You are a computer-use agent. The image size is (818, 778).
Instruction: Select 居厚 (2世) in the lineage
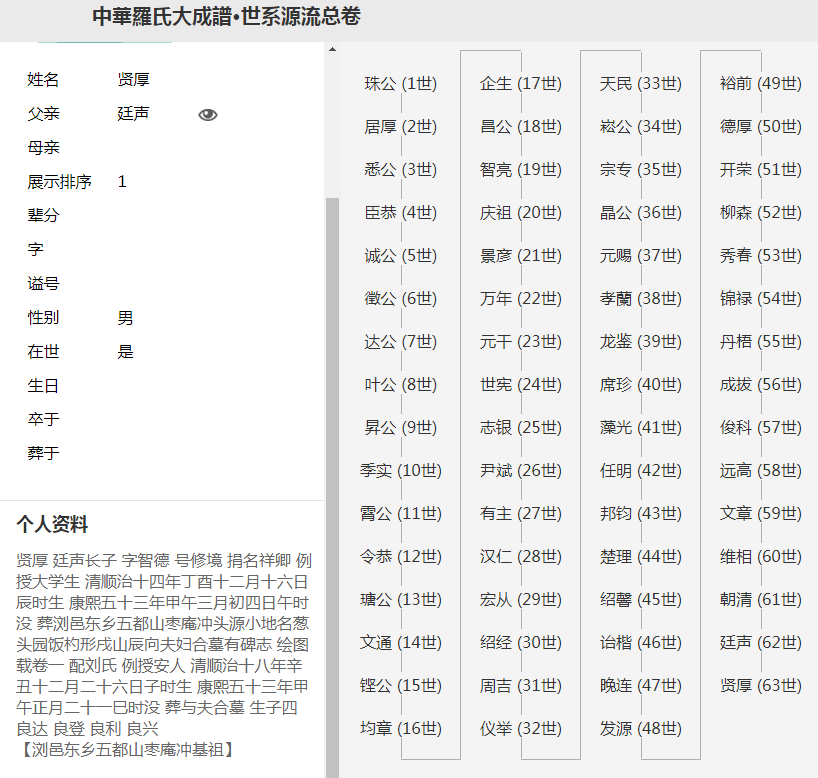click(401, 127)
